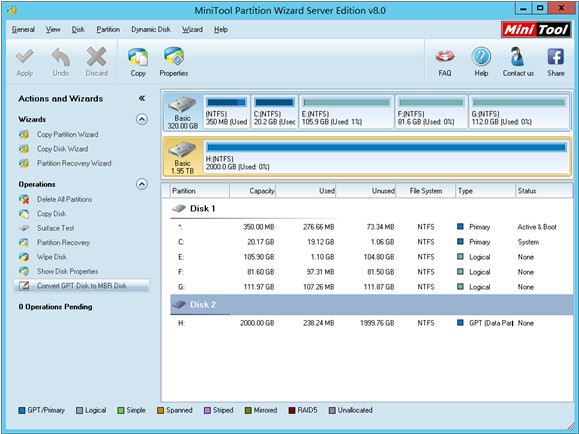
Task: Open the View menu
Action: point(53,30)
